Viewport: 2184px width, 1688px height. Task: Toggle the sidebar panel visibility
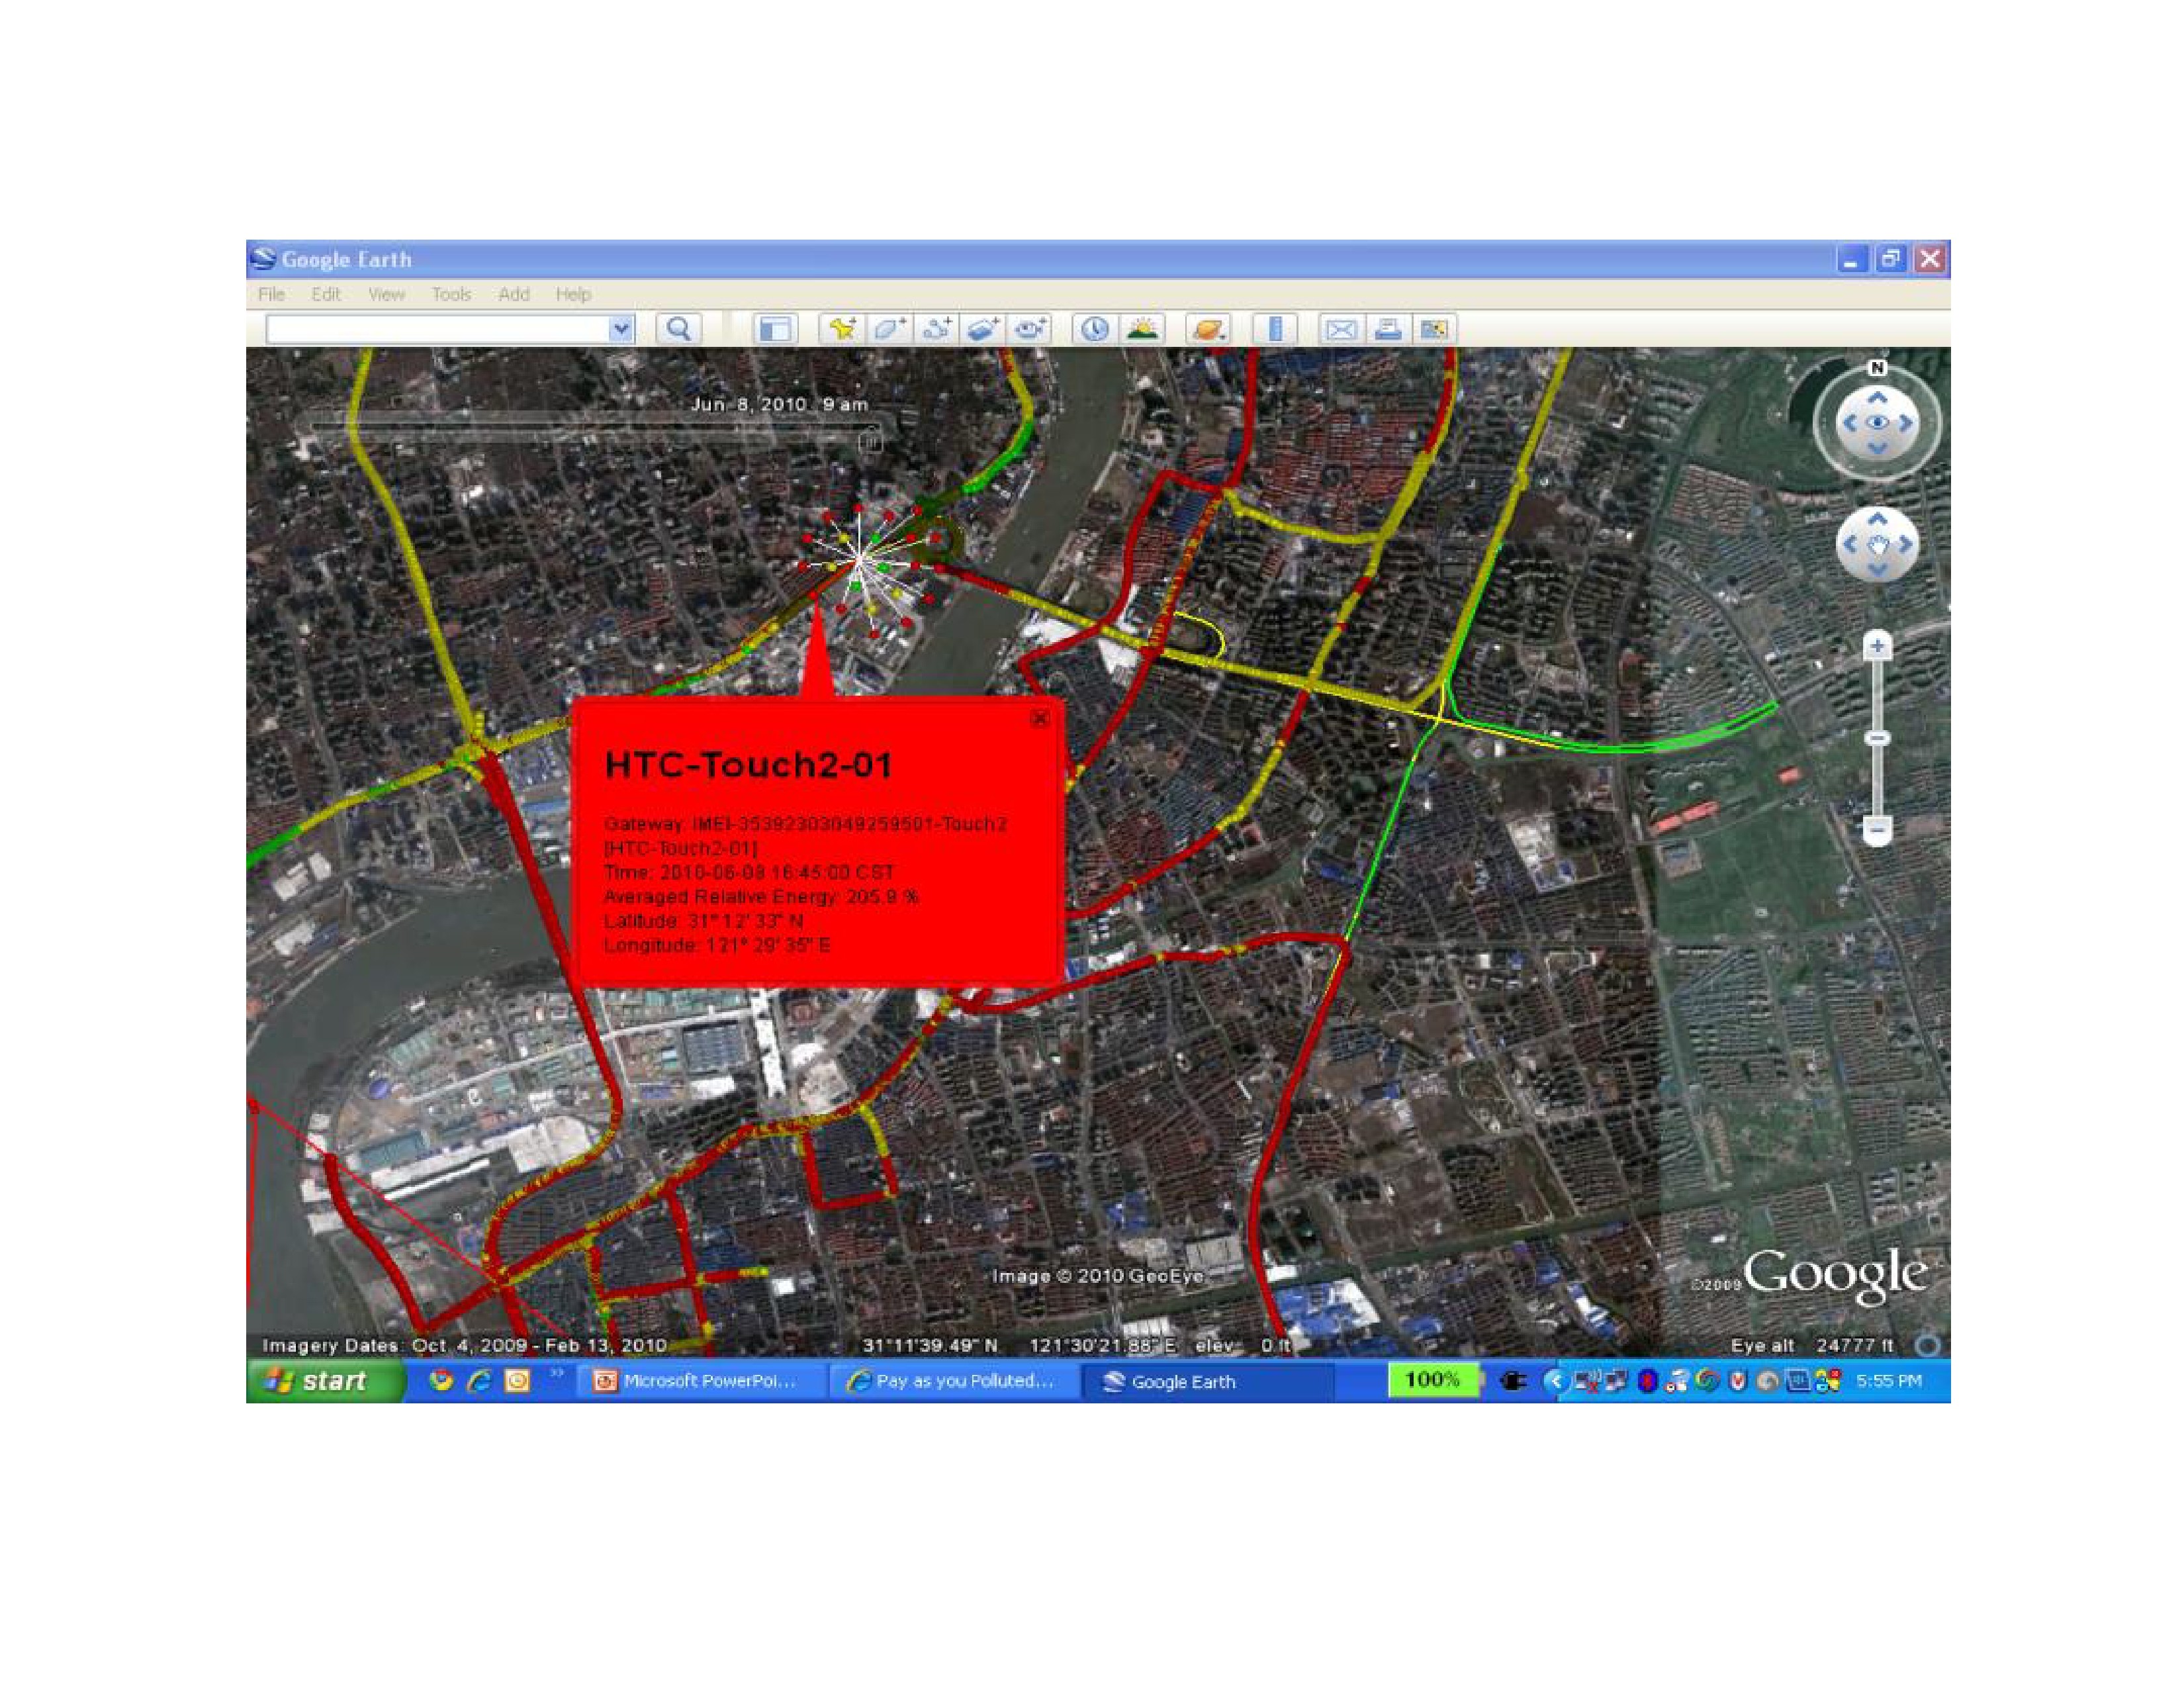click(775, 329)
